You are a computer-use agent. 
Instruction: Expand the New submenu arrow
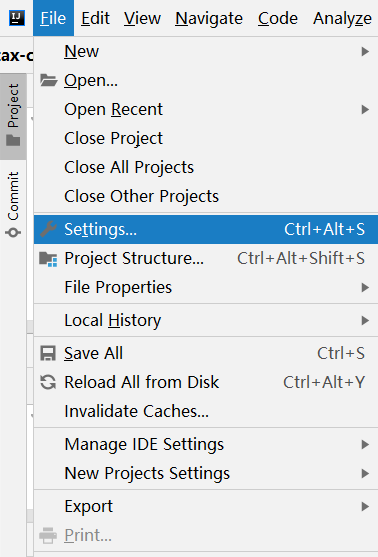coord(365,52)
